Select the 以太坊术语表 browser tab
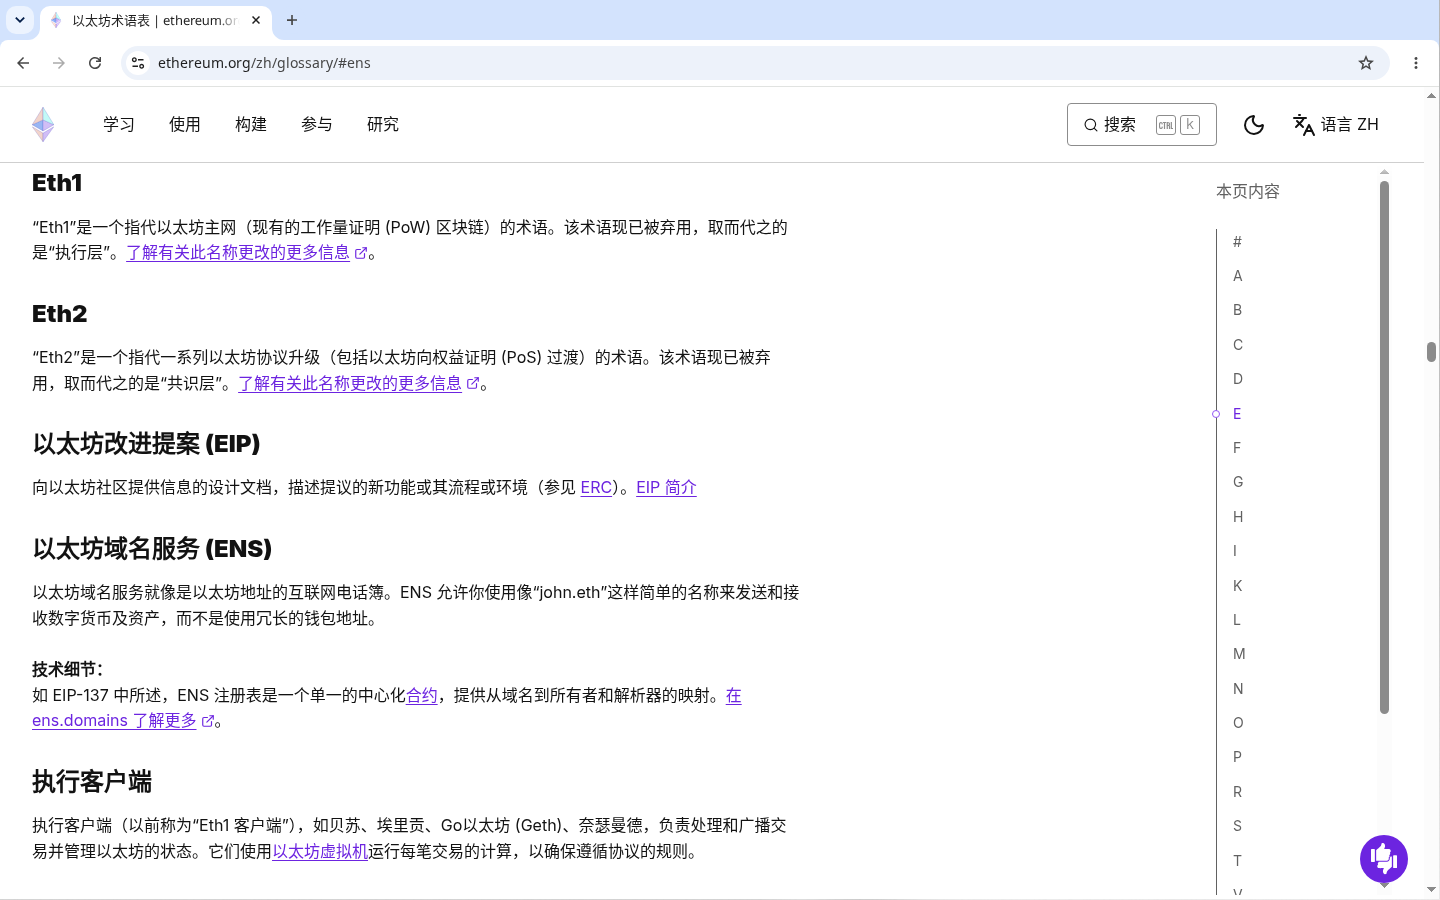This screenshot has height=900, width=1440. pyautogui.click(x=155, y=20)
